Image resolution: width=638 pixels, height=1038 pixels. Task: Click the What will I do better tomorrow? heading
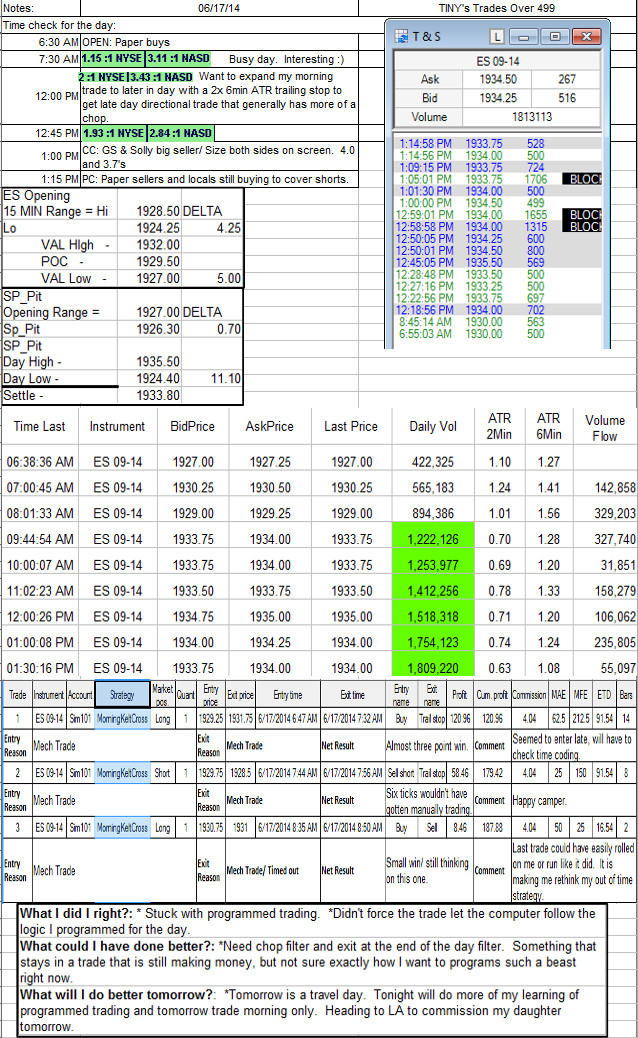click(x=117, y=994)
